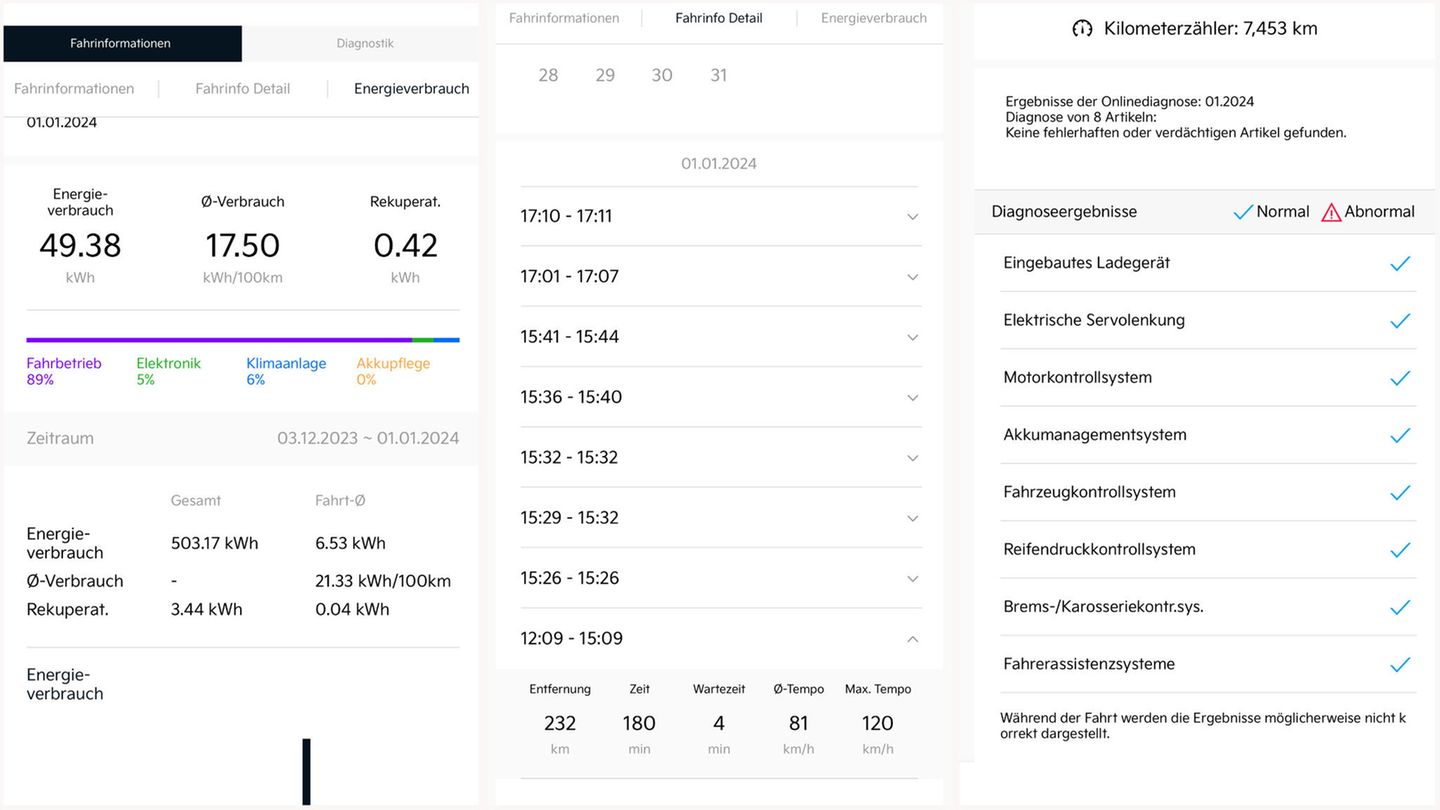Screen dimensions: 1440x810
Task: Click checkmark beside Reifendruckkontrollsystem
Action: 1400,550
